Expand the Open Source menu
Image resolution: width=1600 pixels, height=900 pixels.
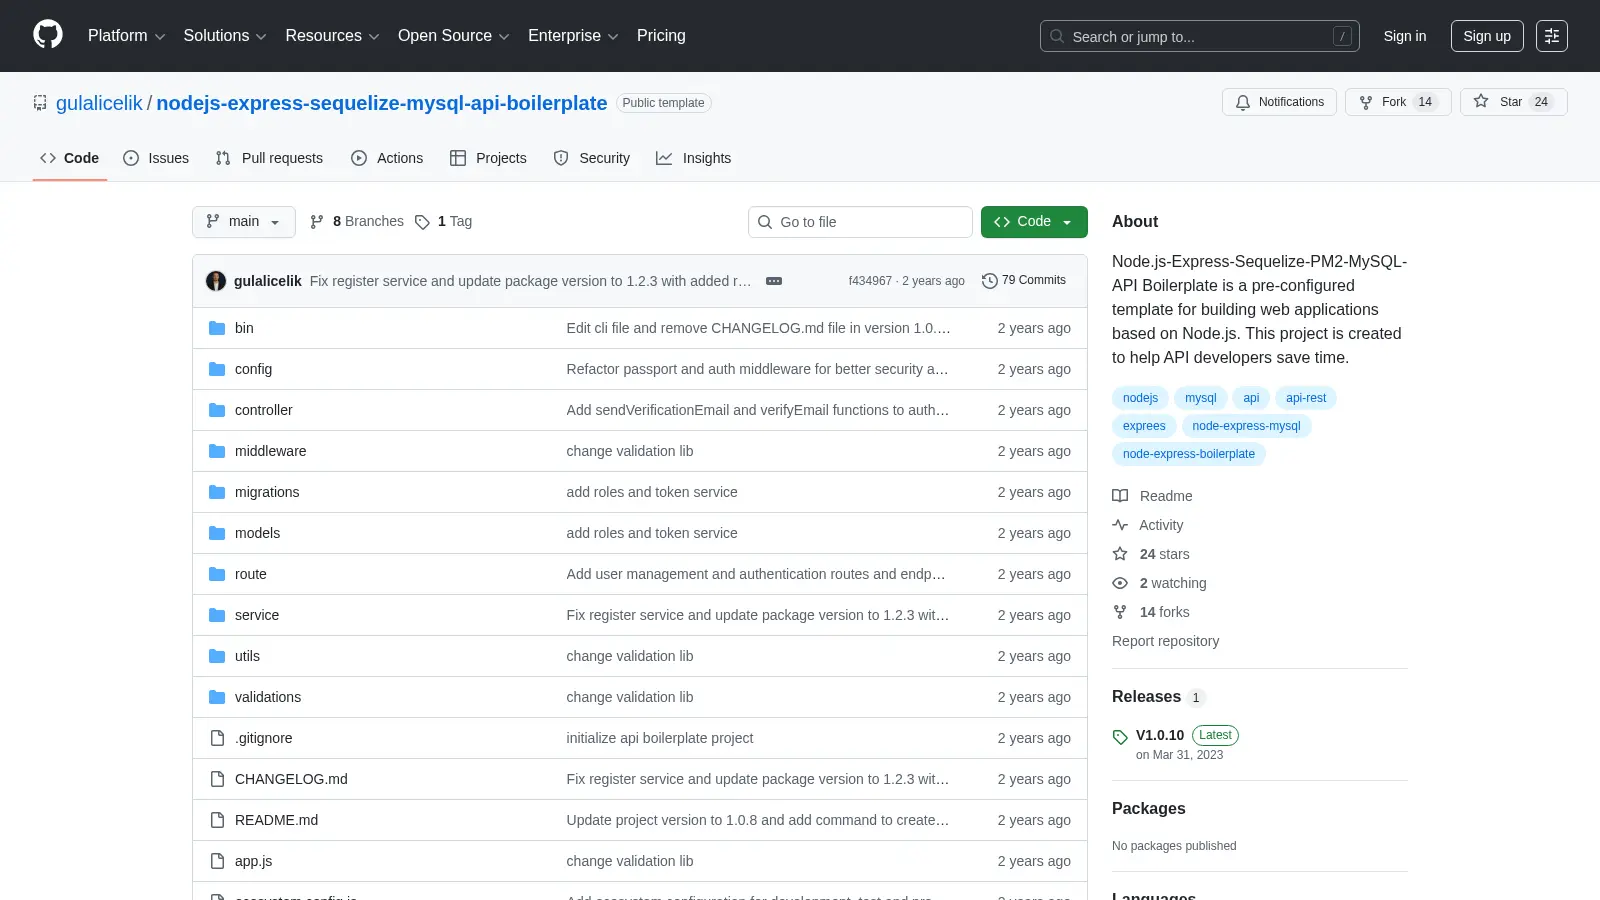coord(454,36)
